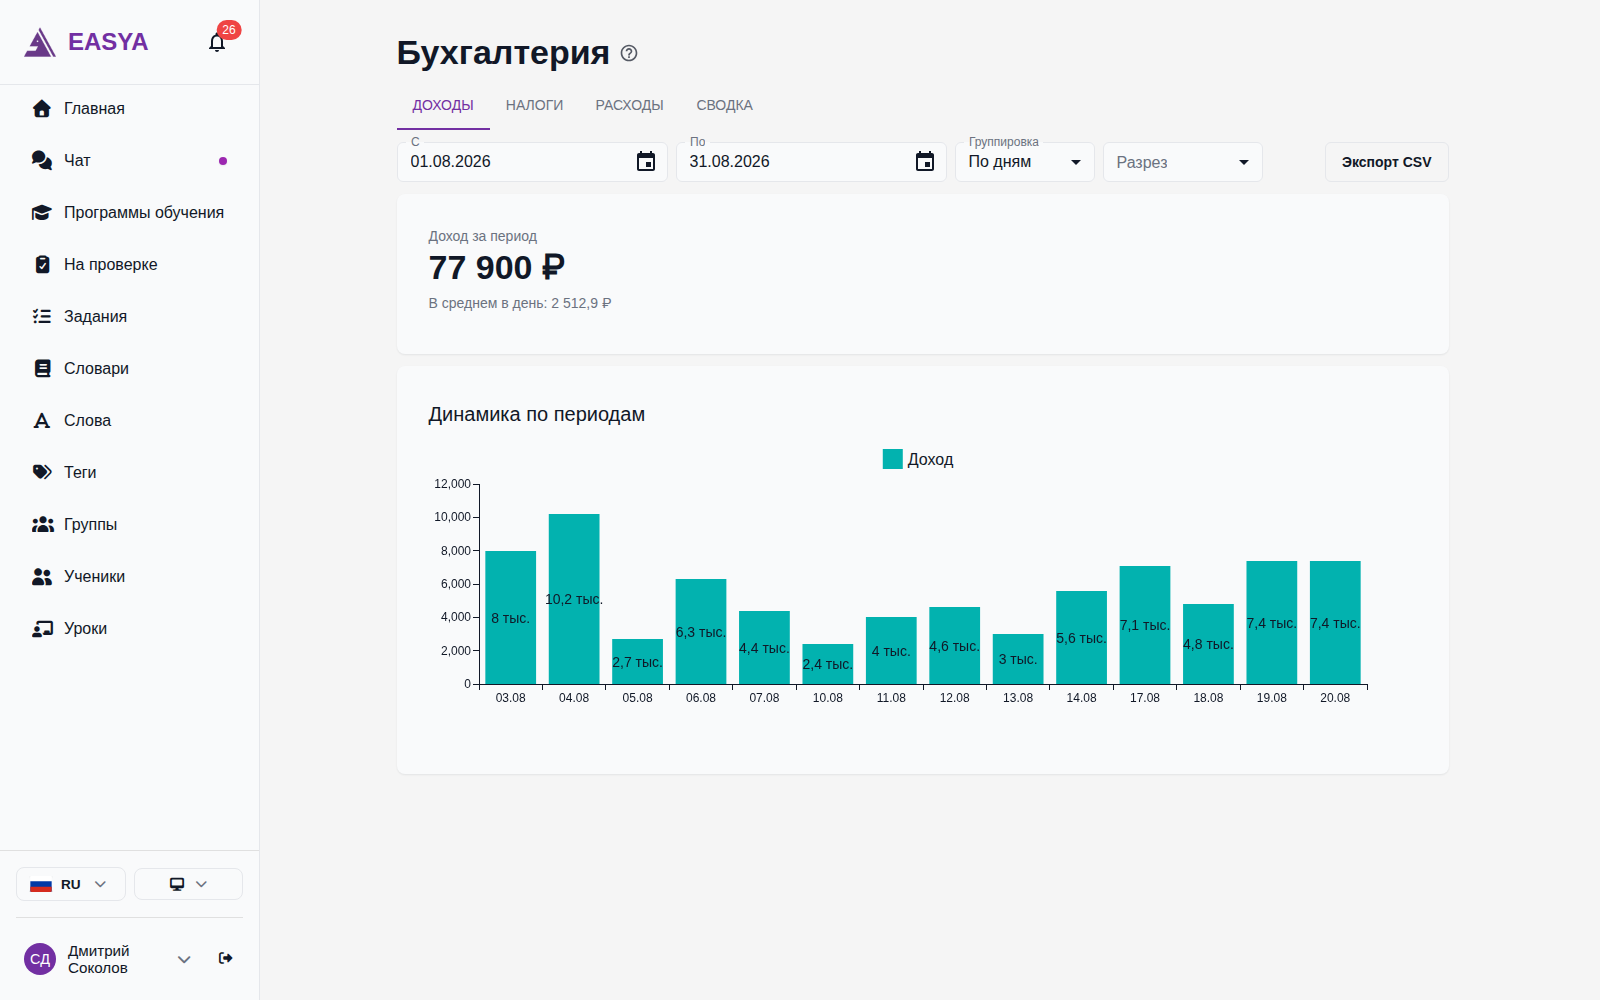Switch to the Расходы tab
The height and width of the screenshot is (1000, 1600).
click(x=629, y=105)
